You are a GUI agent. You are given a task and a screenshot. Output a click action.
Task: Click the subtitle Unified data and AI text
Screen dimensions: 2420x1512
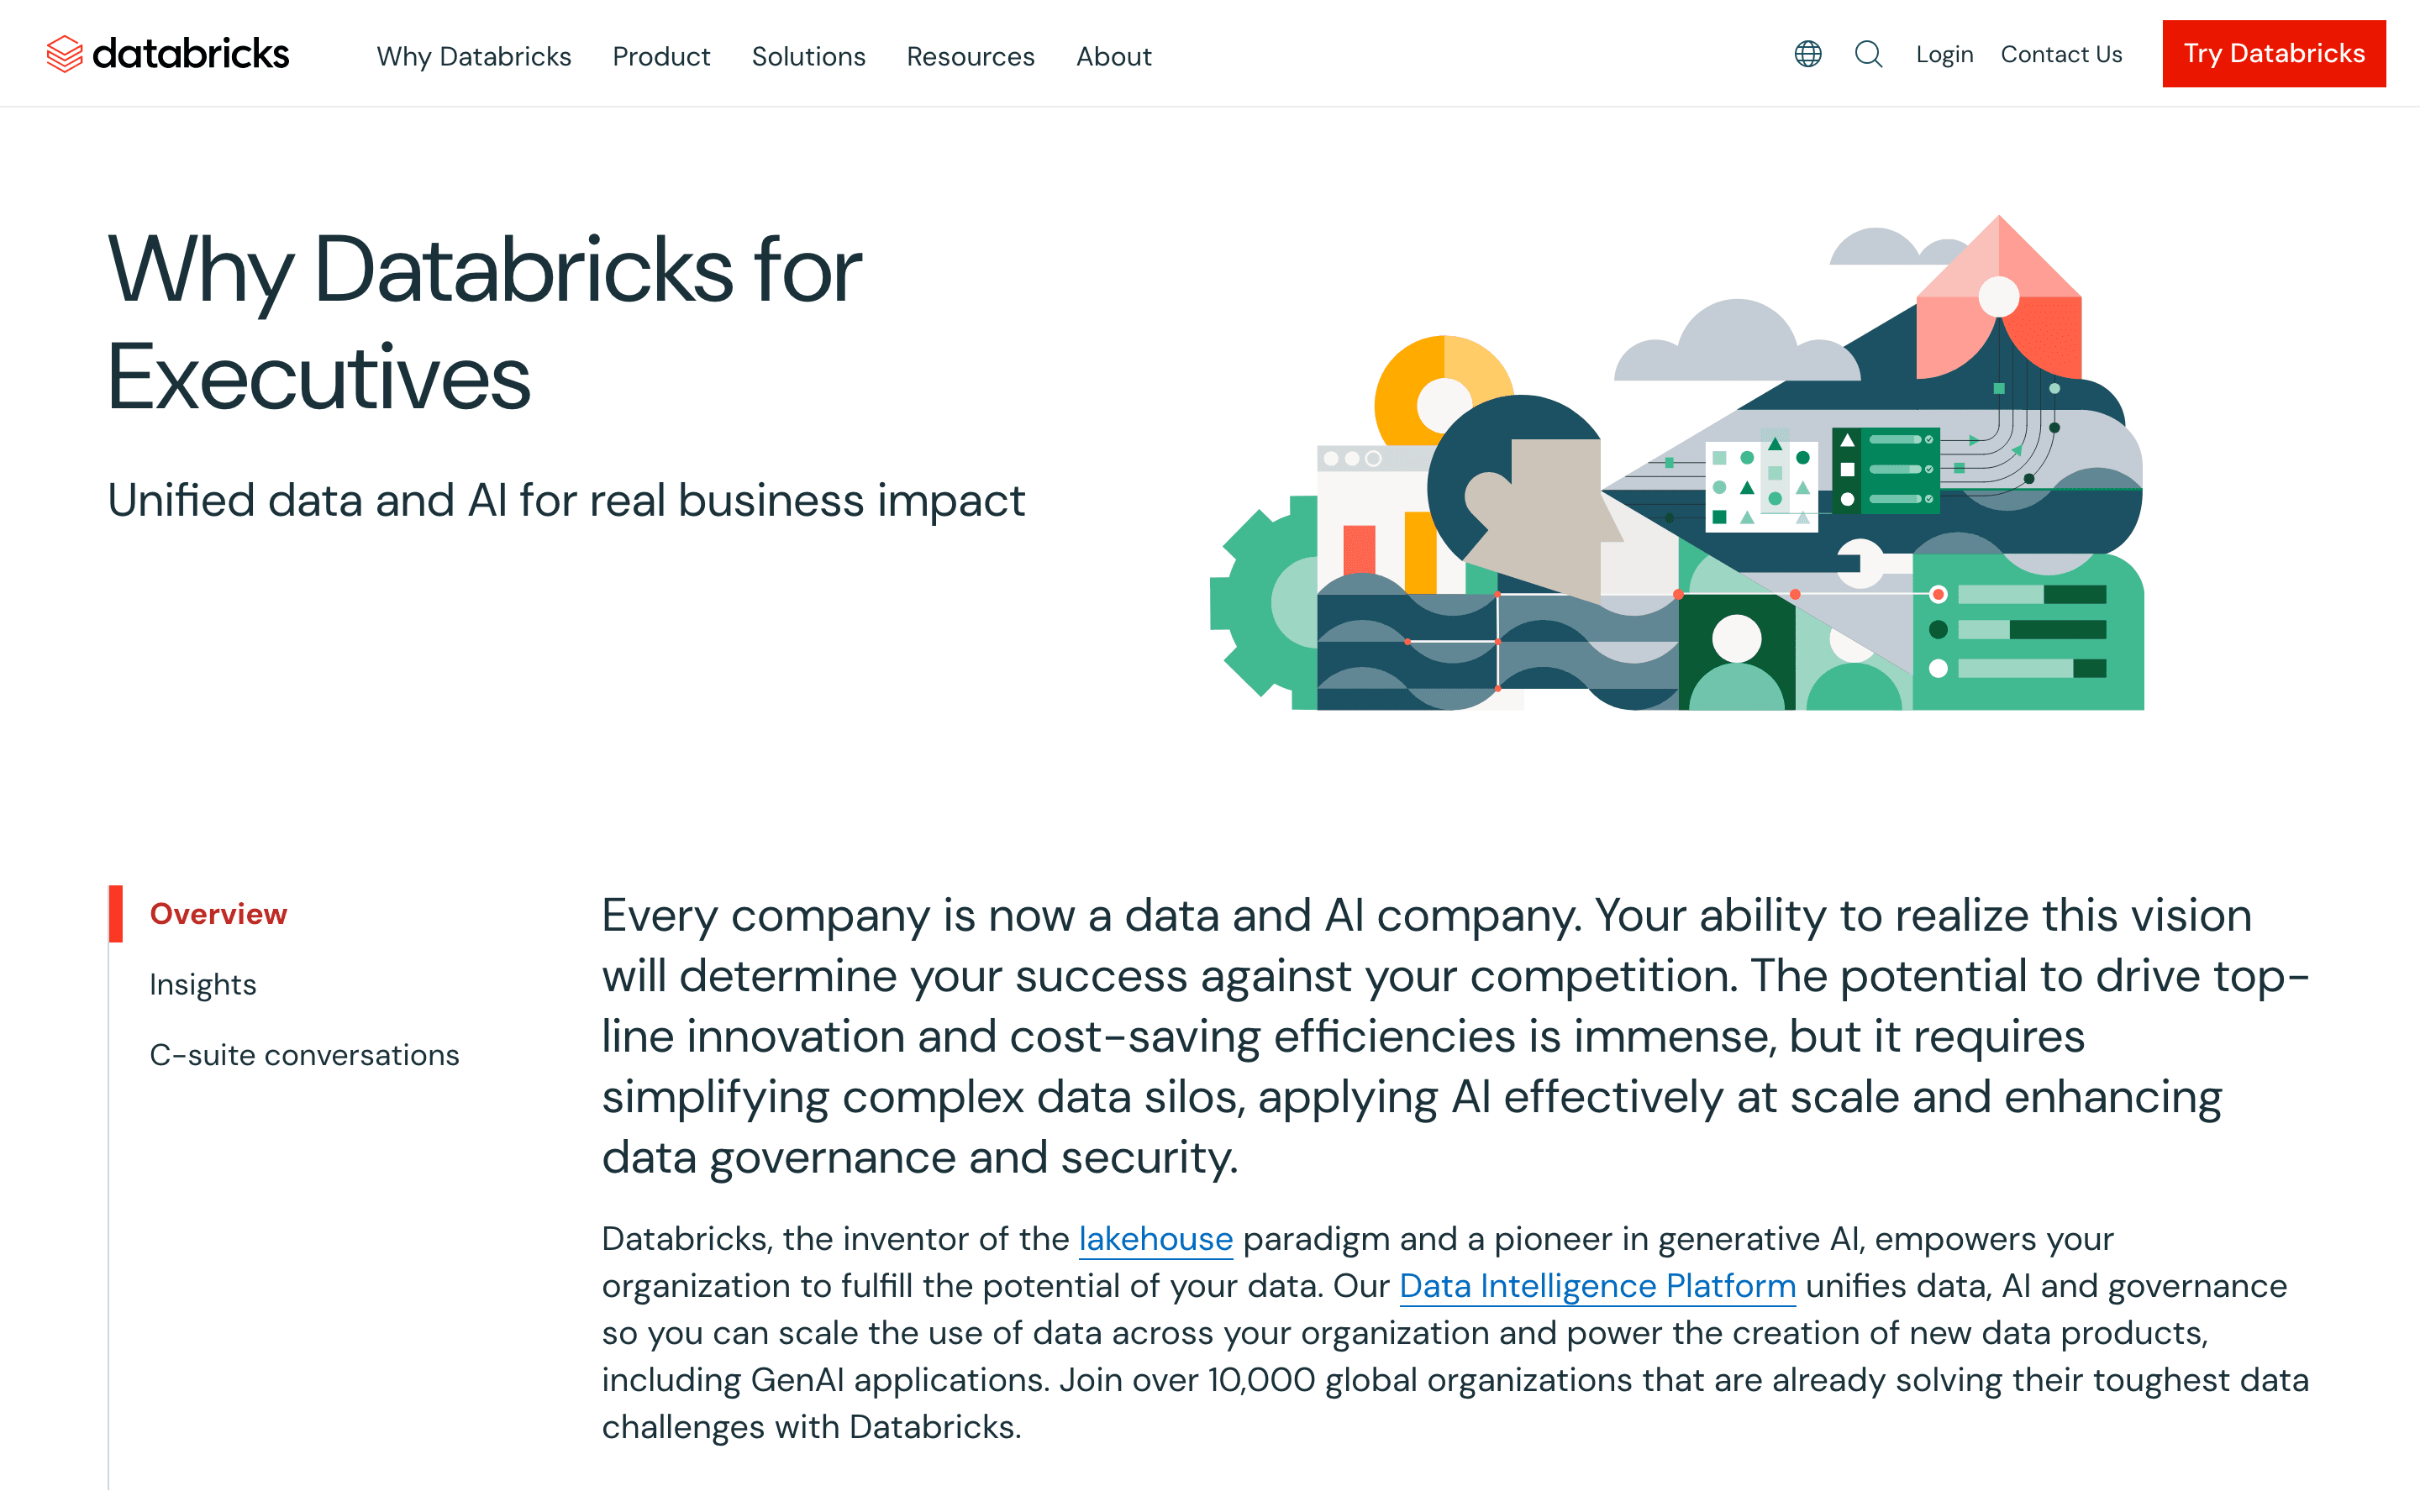coord(566,500)
